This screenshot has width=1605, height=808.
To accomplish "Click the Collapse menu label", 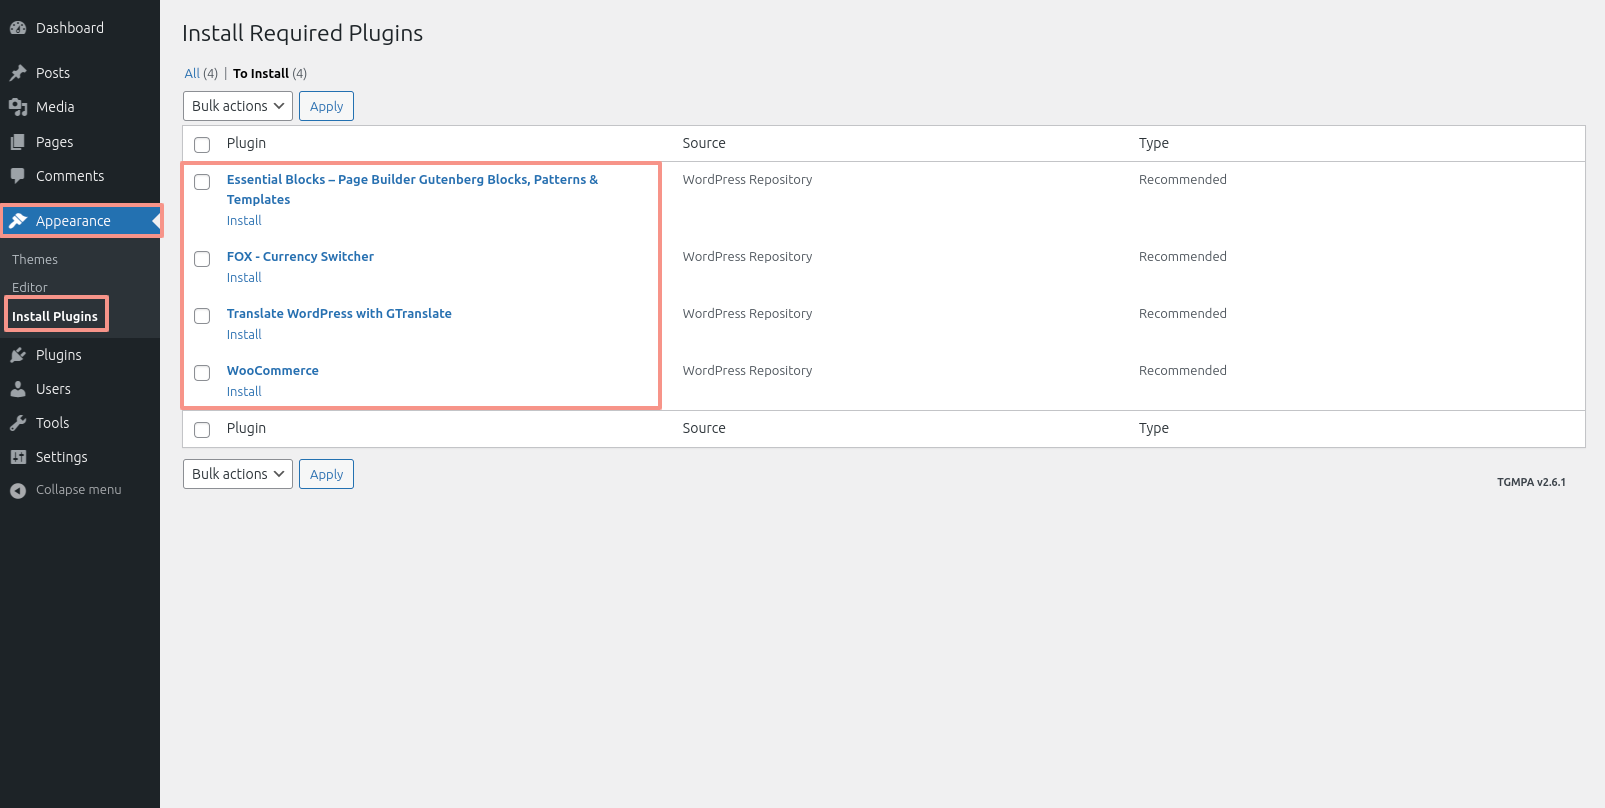I will (x=79, y=490).
